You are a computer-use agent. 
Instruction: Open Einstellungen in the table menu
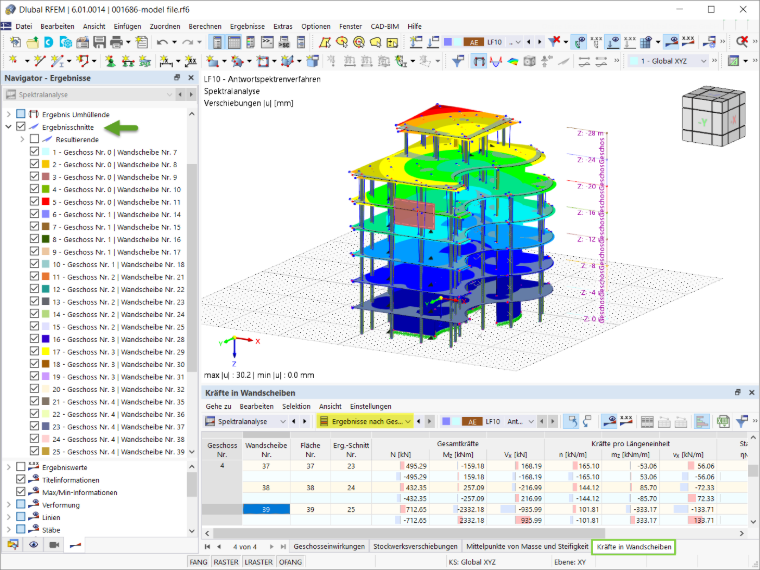click(x=370, y=406)
